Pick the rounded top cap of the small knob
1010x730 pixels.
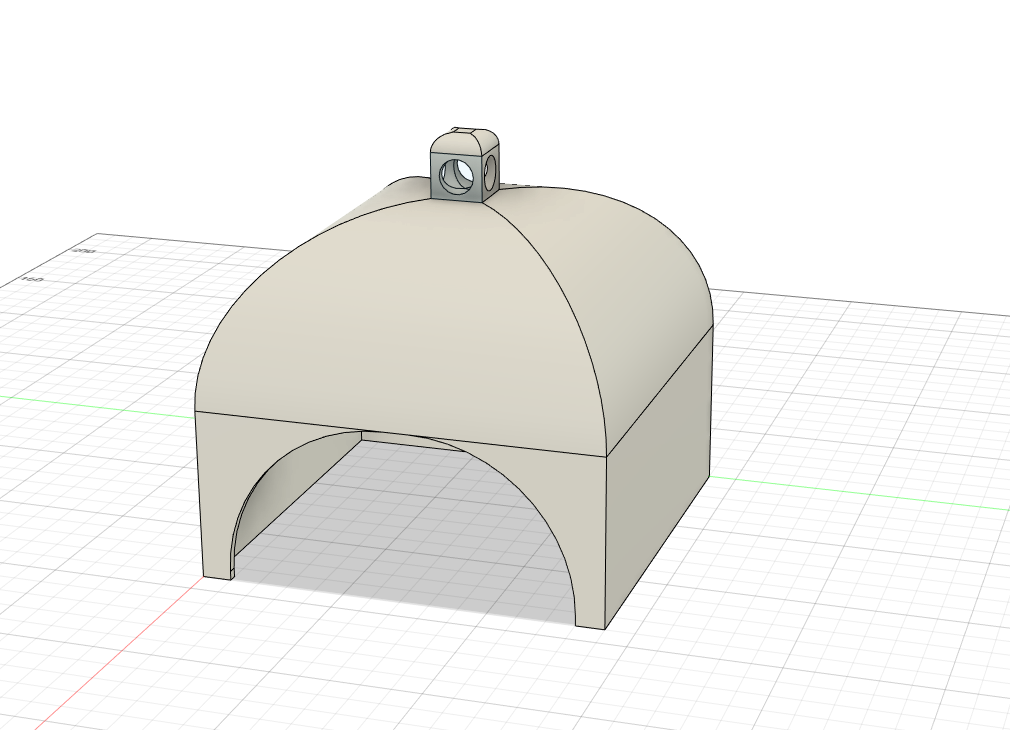click(465, 140)
